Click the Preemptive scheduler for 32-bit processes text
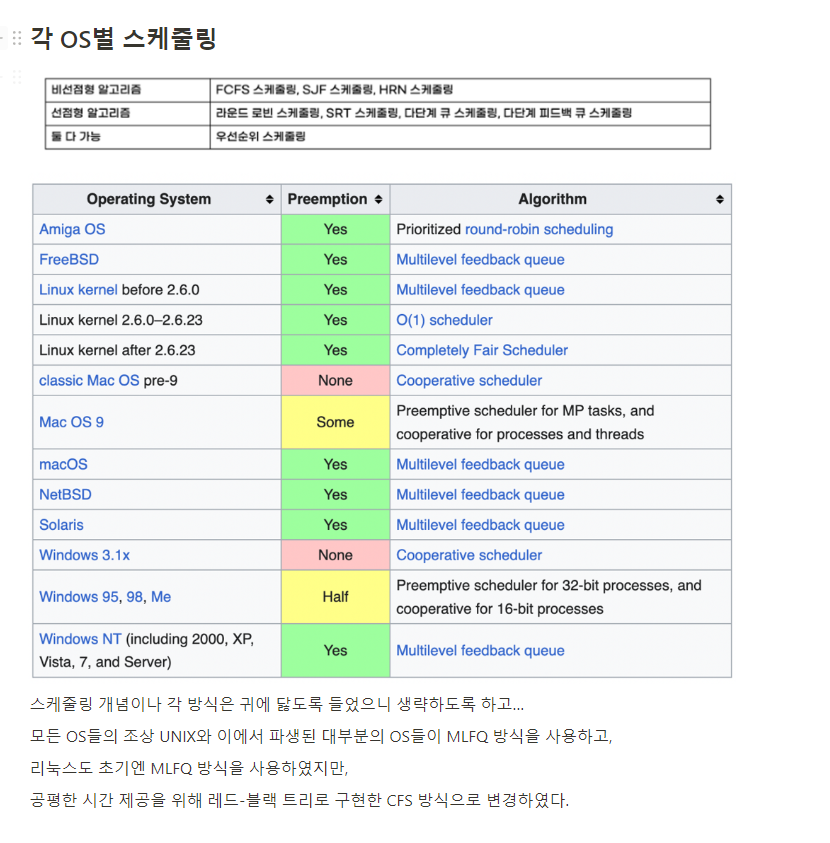Image resolution: width=830 pixels, height=843 pixels. [549, 597]
